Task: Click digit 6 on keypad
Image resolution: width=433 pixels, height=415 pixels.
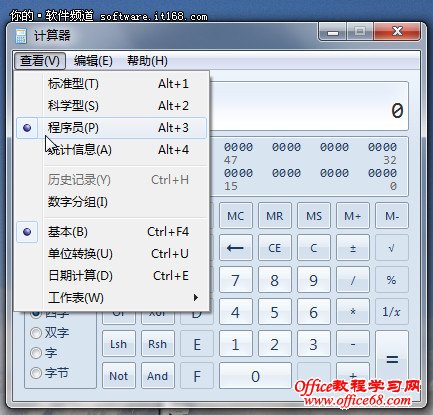Action: point(314,312)
